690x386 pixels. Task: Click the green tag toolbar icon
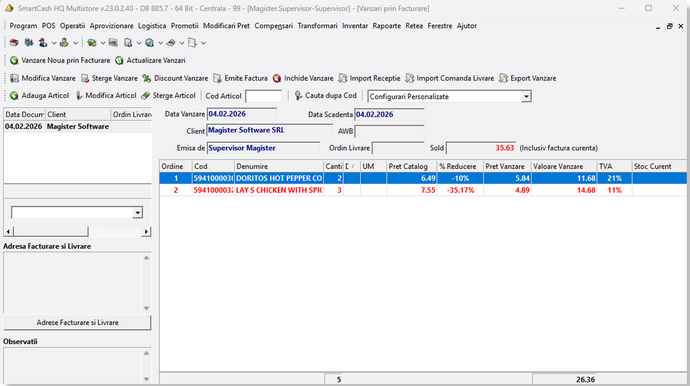pyautogui.click(x=92, y=43)
